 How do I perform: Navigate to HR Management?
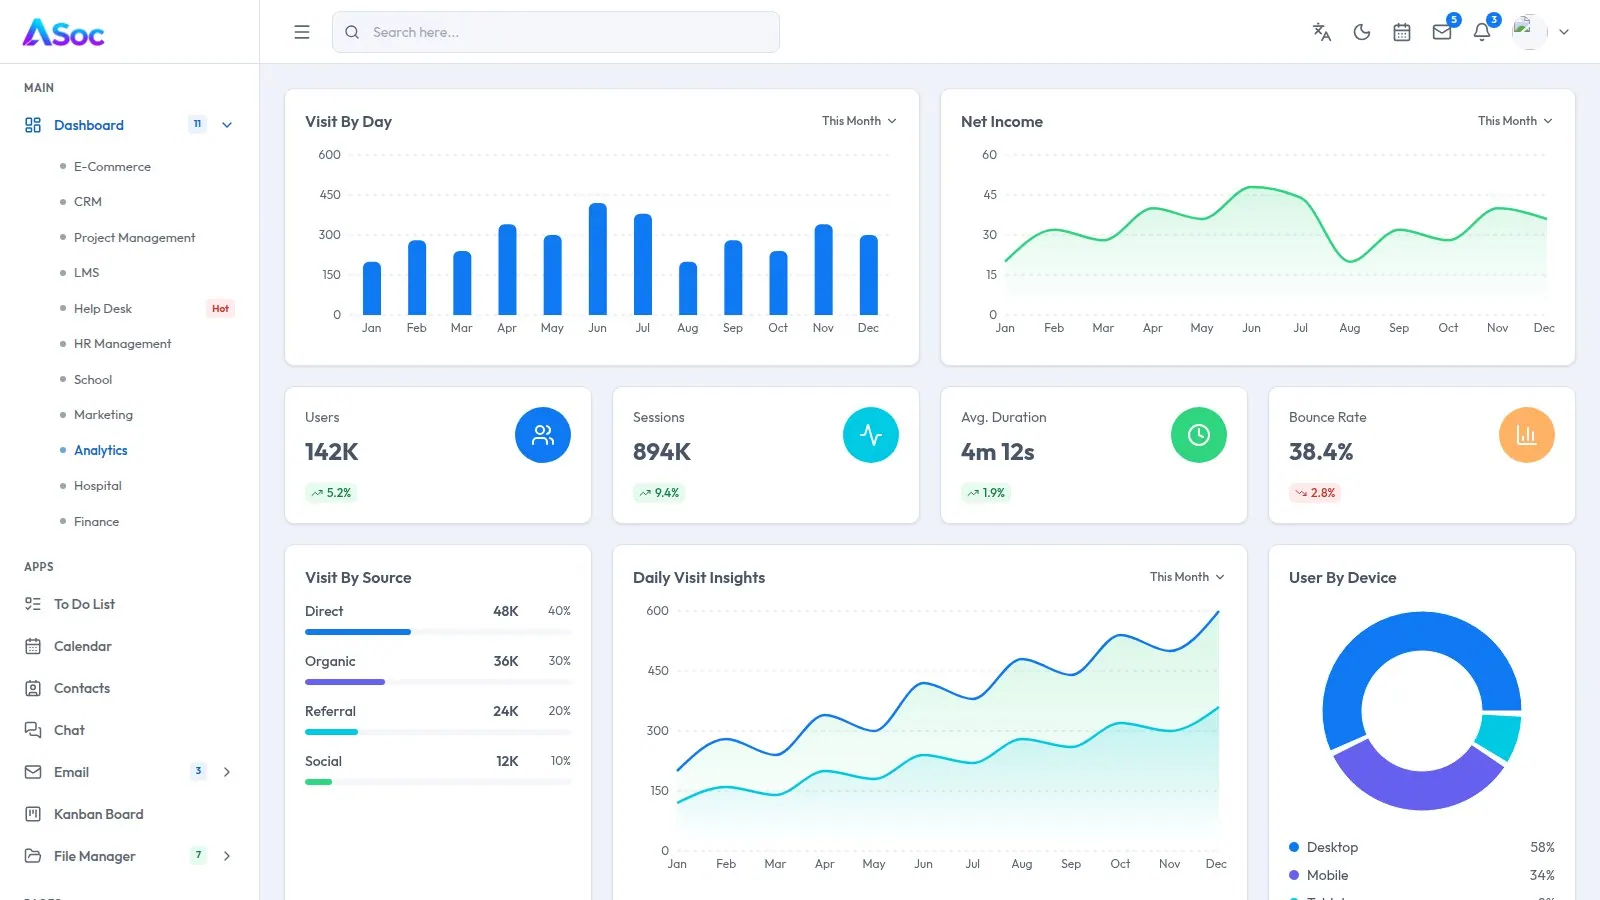click(122, 344)
